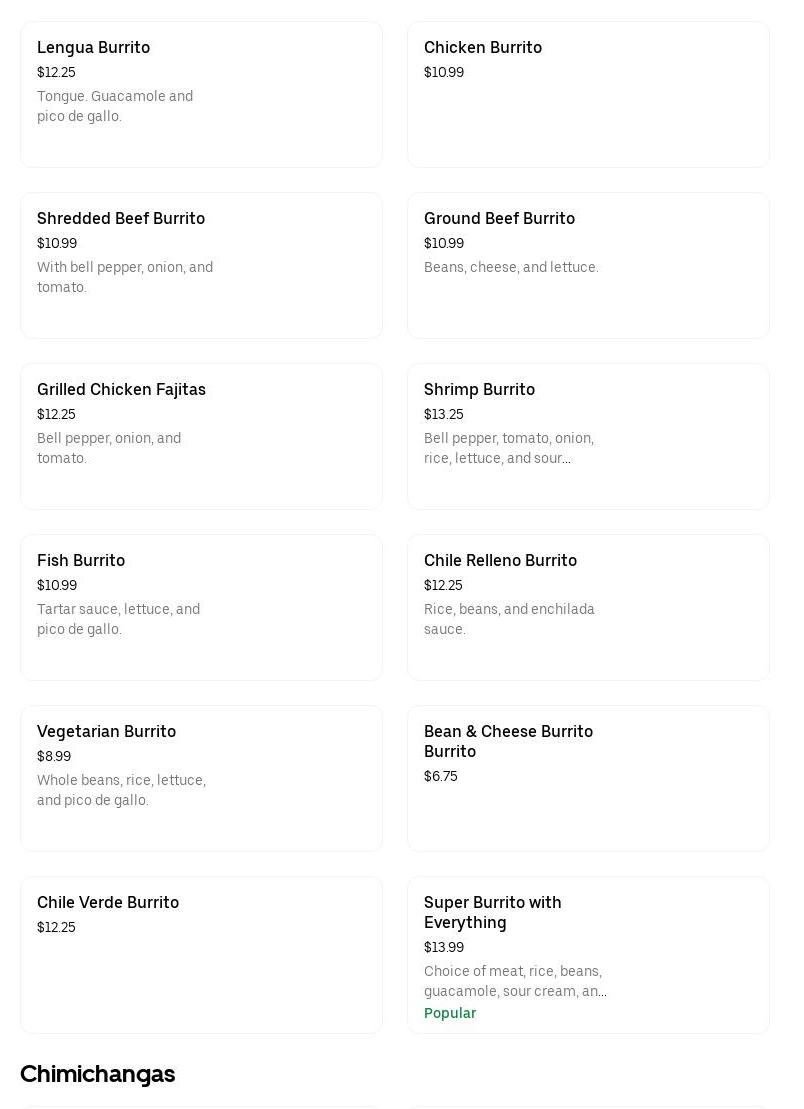804x1109 pixels.
Task: Open the Lengua Burrito item card
Action: tap(201, 94)
